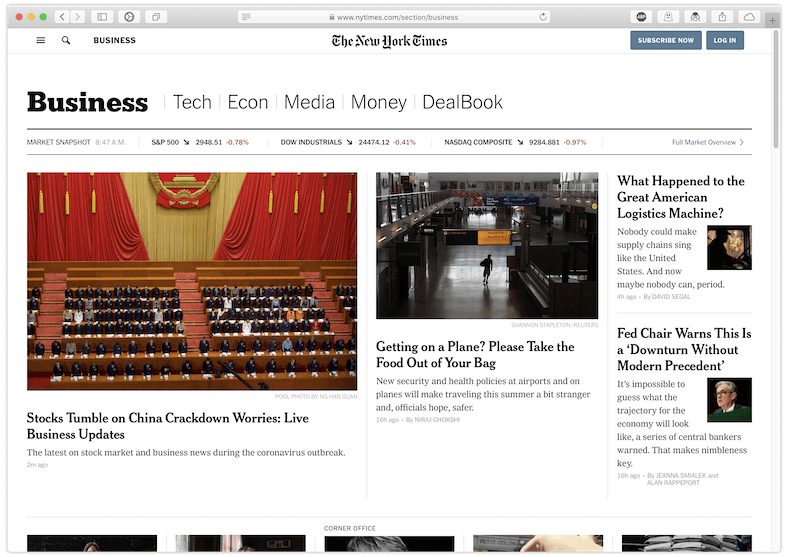The height and width of the screenshot is (557, 788).
Task: Open the history clock toolbar icon
Action: coord(129,17)
